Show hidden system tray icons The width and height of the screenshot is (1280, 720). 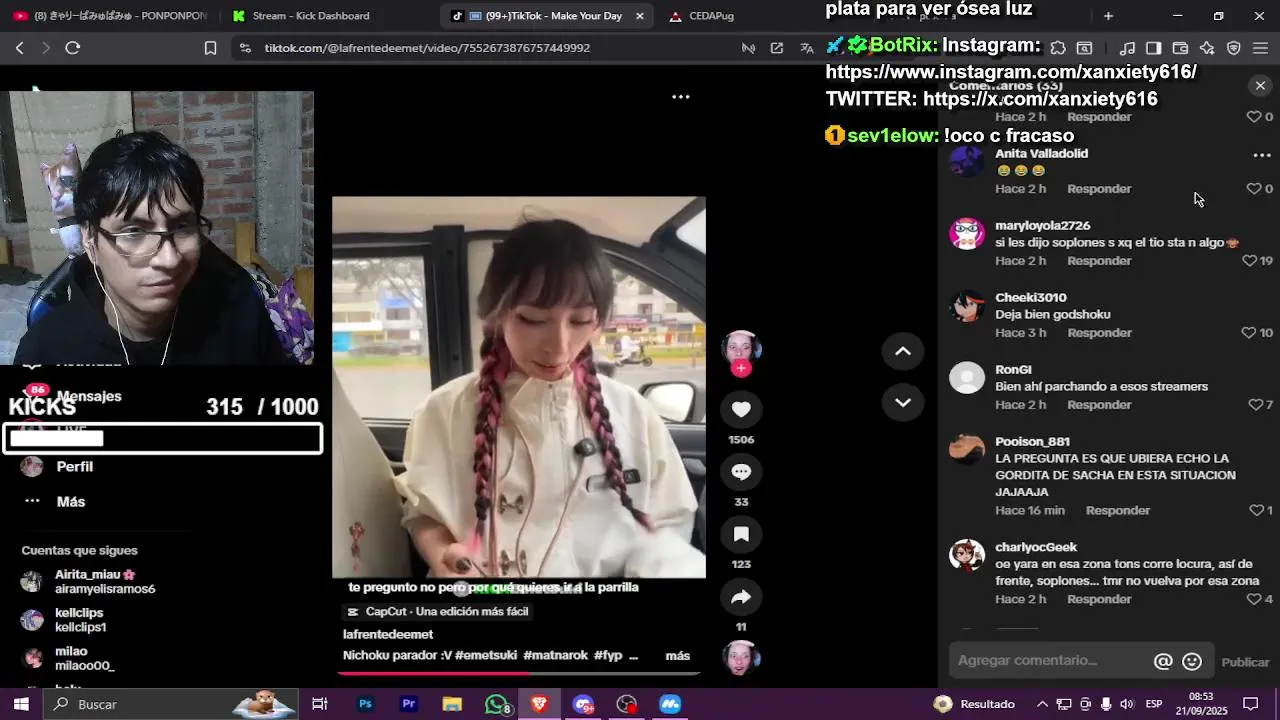[1042, 704]
